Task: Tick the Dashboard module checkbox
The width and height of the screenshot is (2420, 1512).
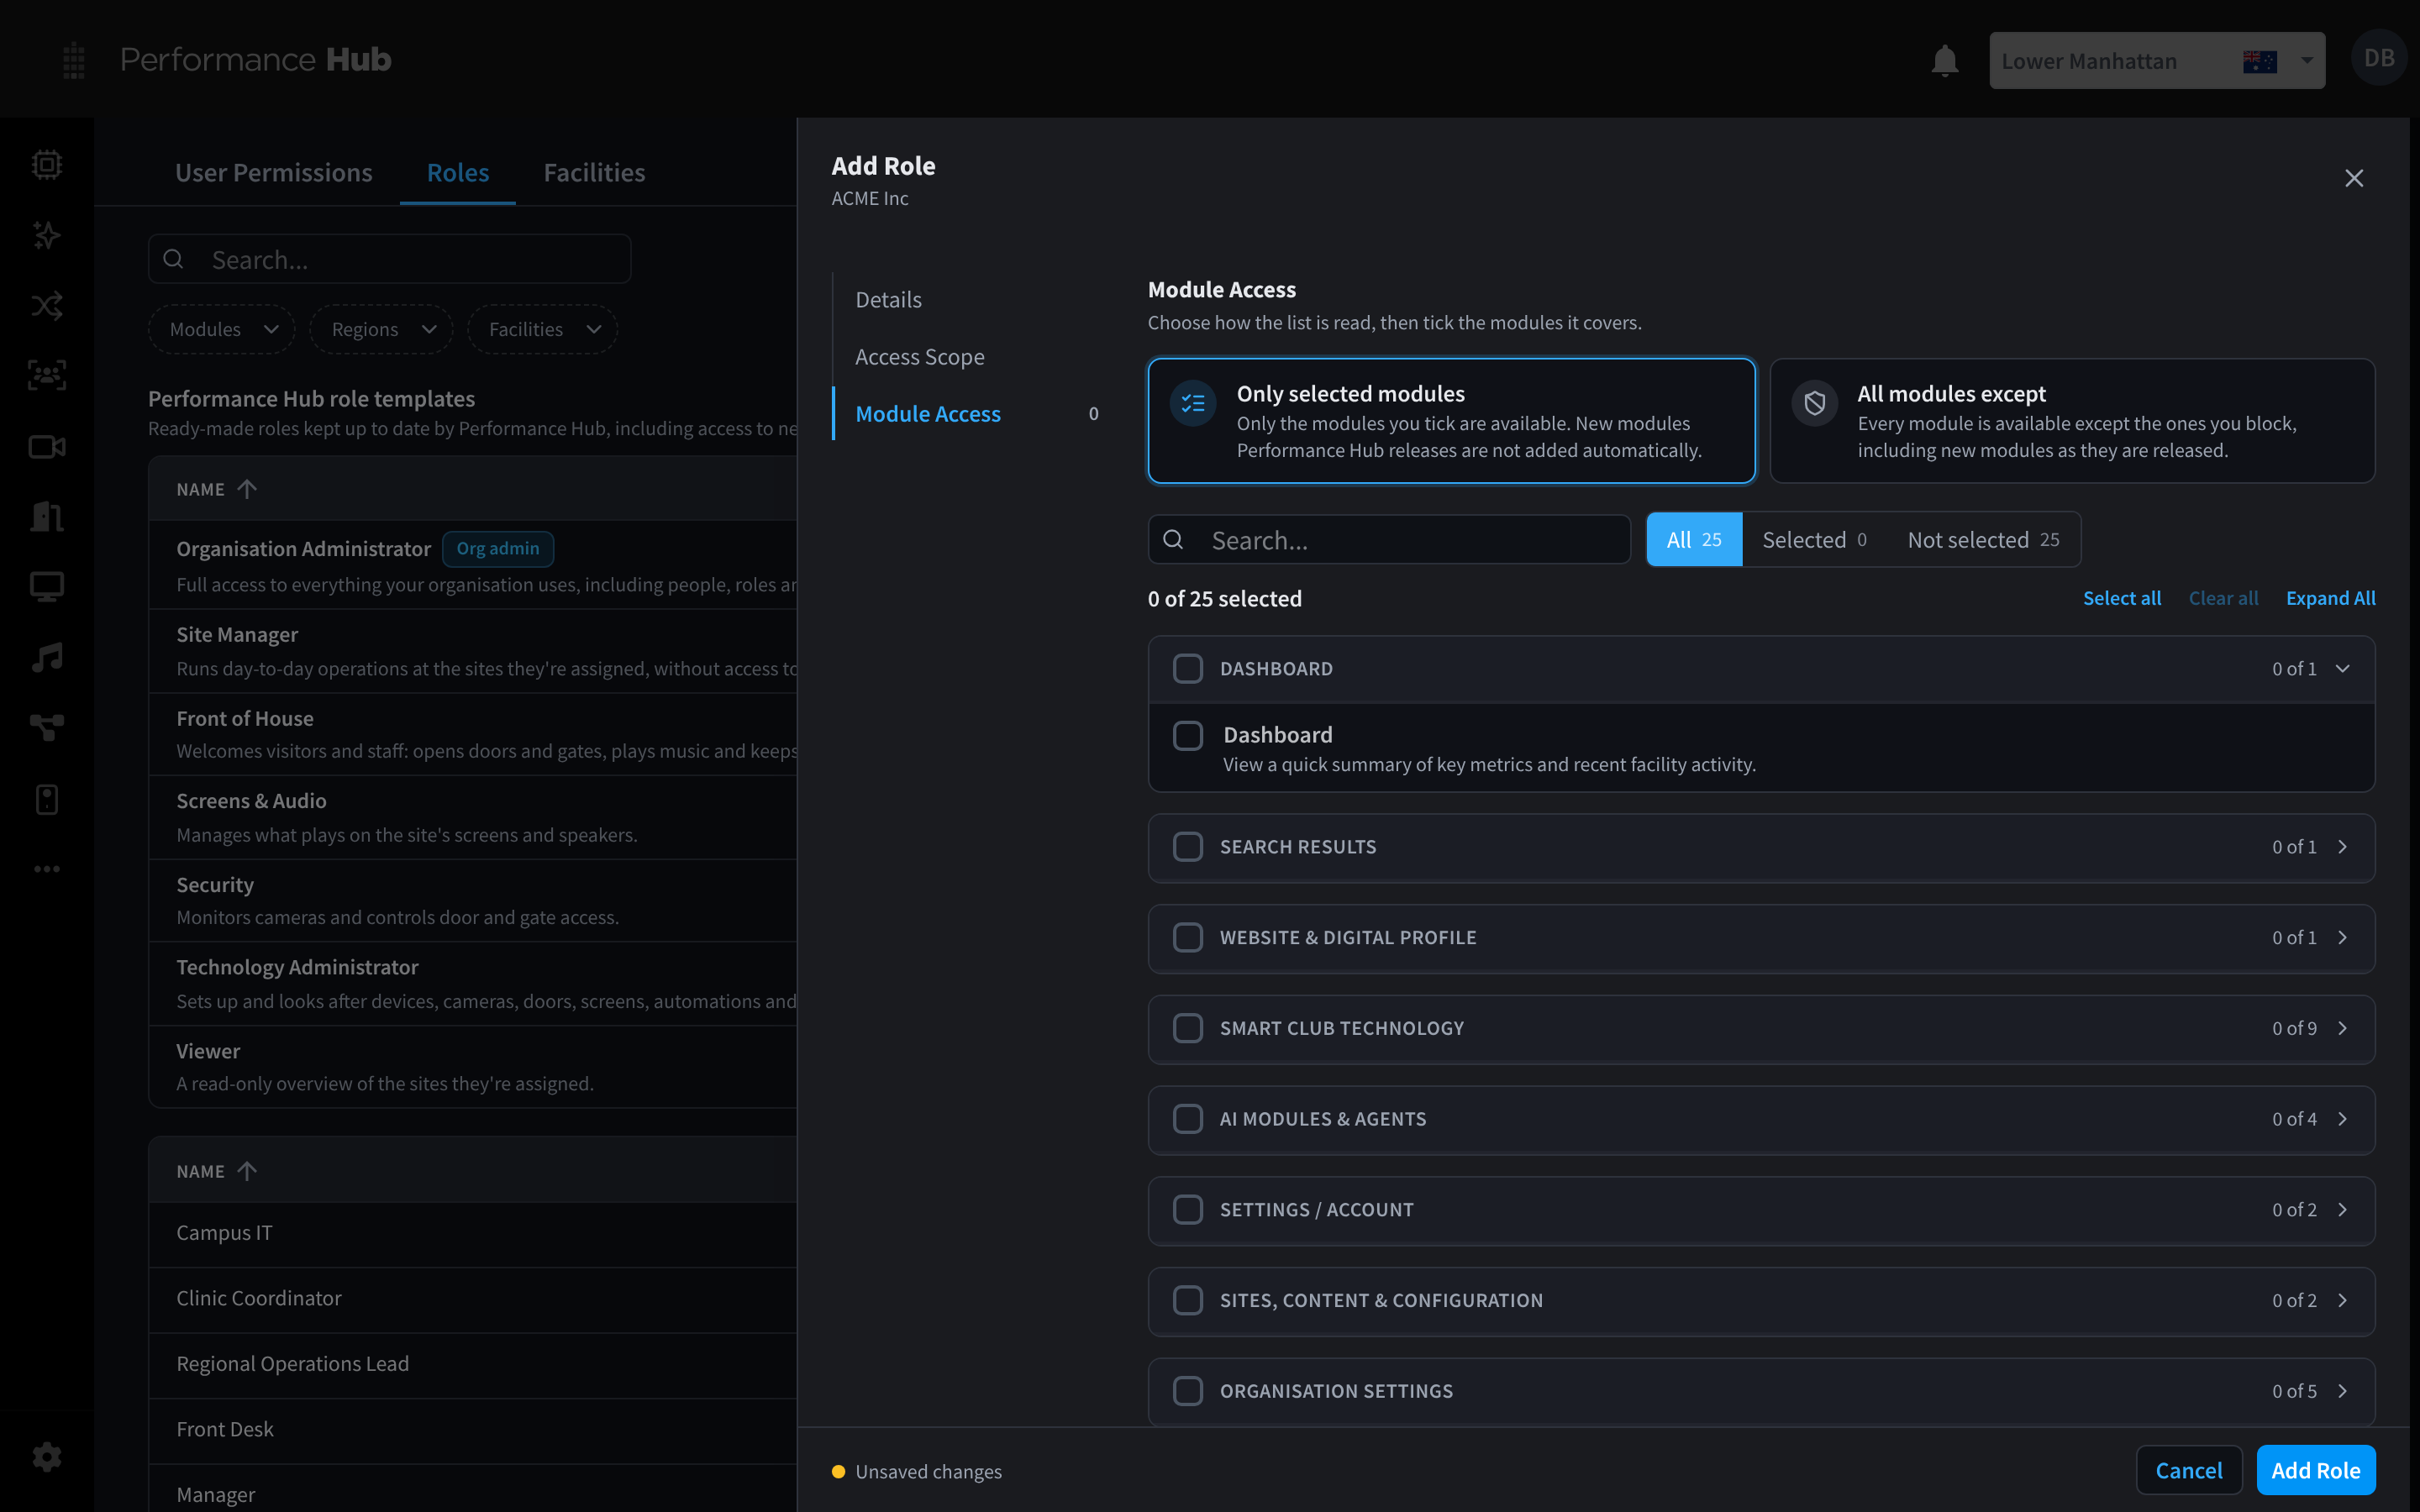Action: coord(1188,736)
